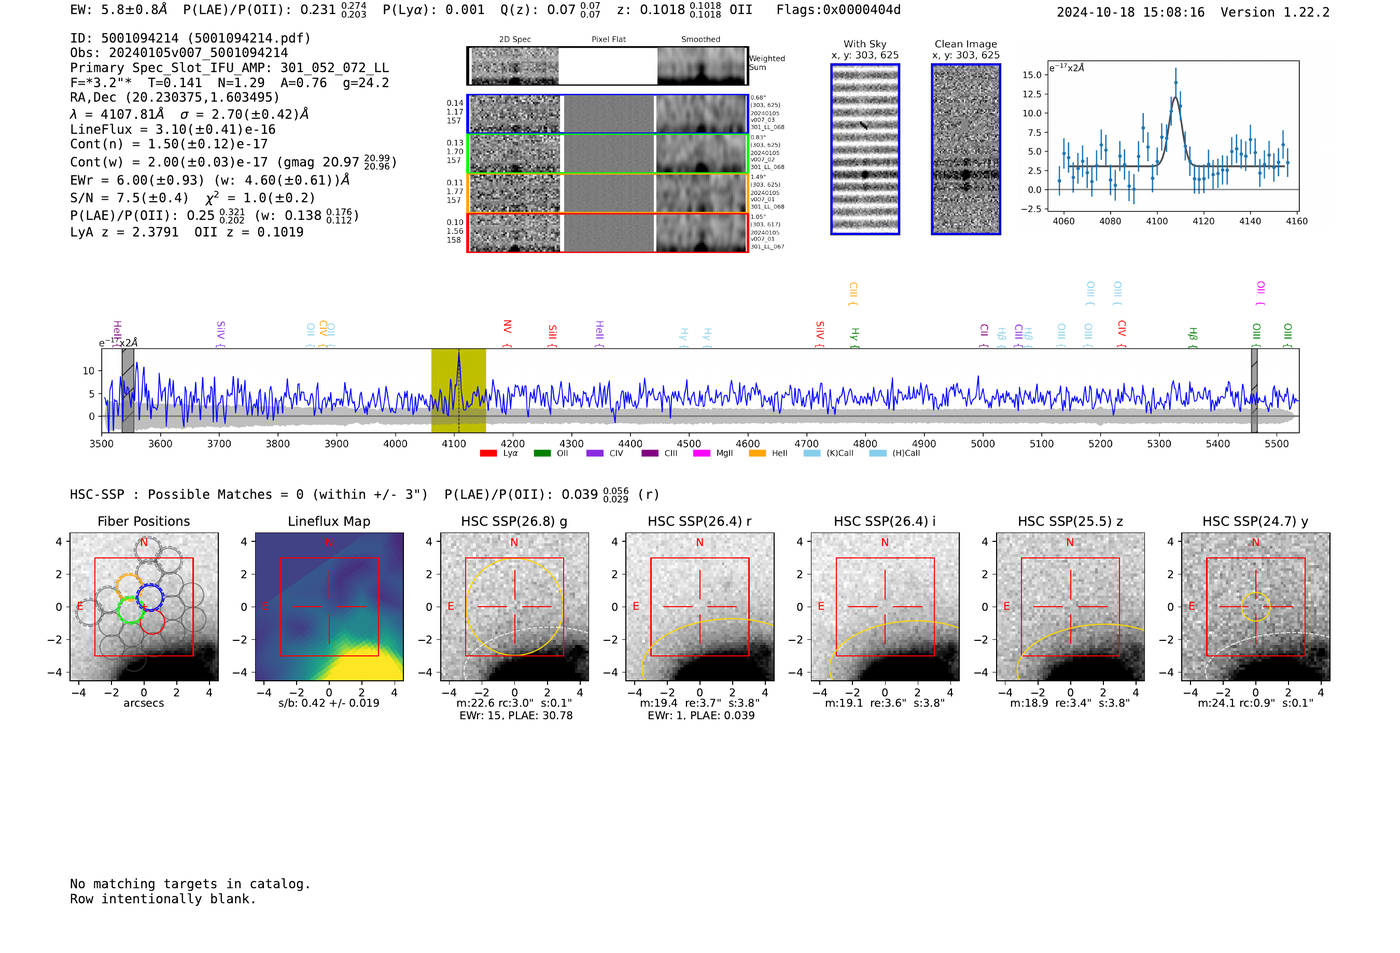Click the 2024-10-18 15:08:16 timestamp
The width and height of the screenshot is (1400, 953).
[1131, 12]
